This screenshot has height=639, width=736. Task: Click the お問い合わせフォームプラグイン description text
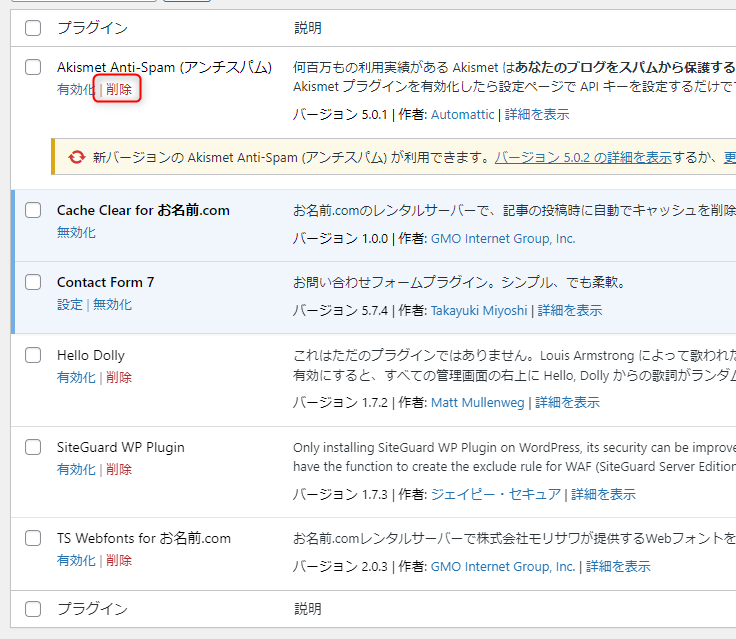coord(460,282)
